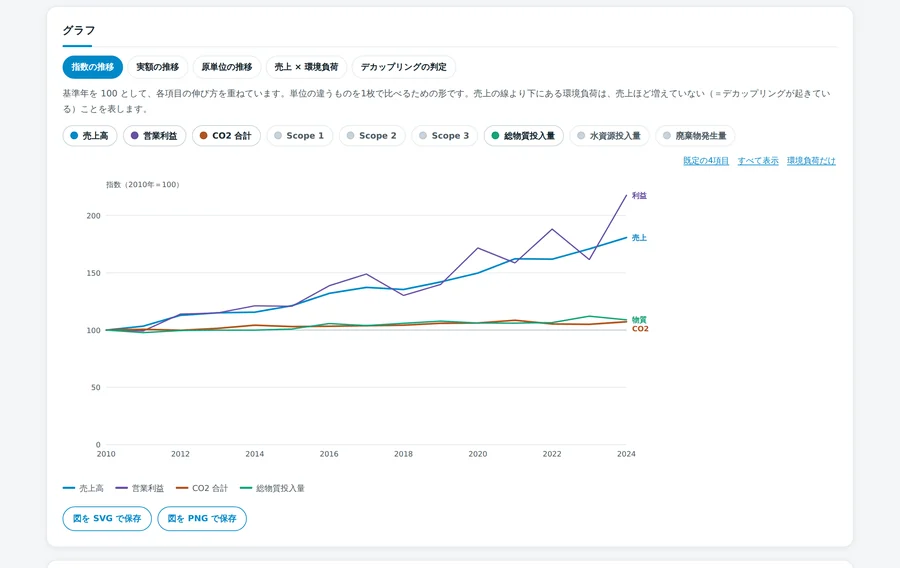900x568 pixels.
Task: Switch to the 実額の推移 tab
Action: [x=157, y=67]
